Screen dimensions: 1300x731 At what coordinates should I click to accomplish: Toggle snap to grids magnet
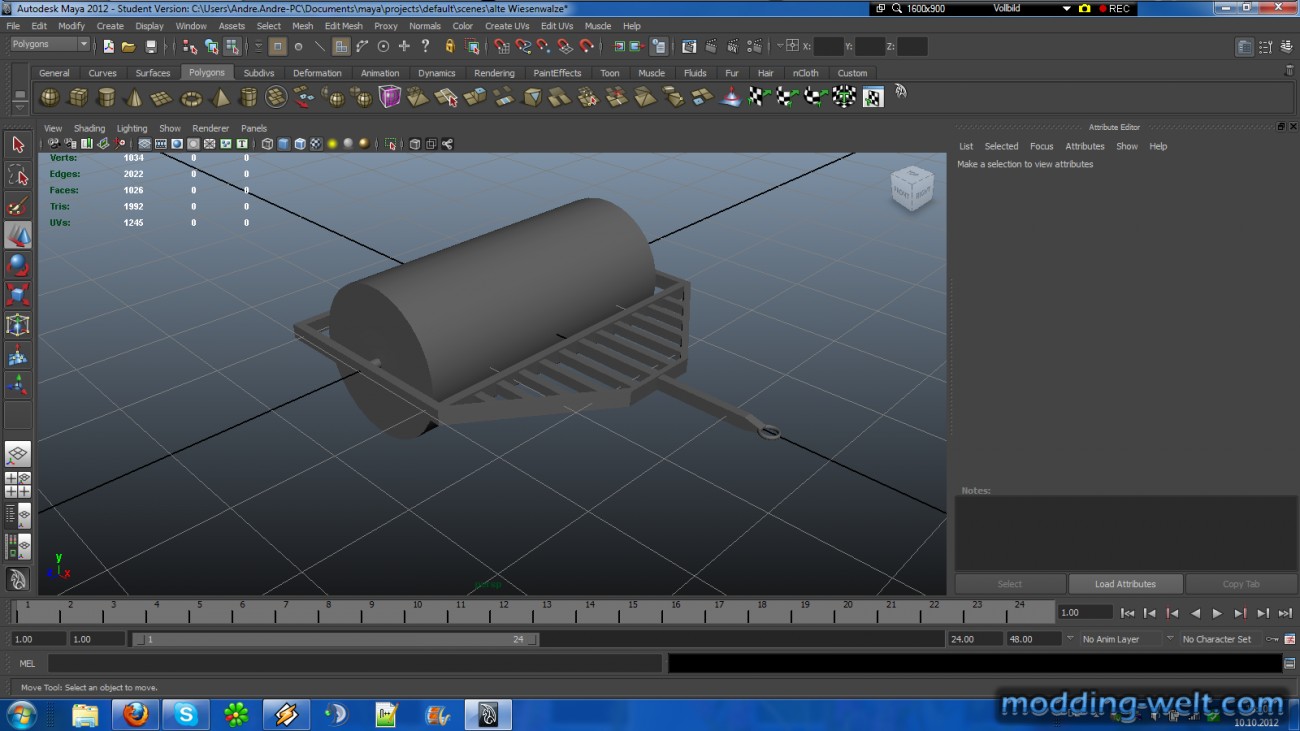501,46
